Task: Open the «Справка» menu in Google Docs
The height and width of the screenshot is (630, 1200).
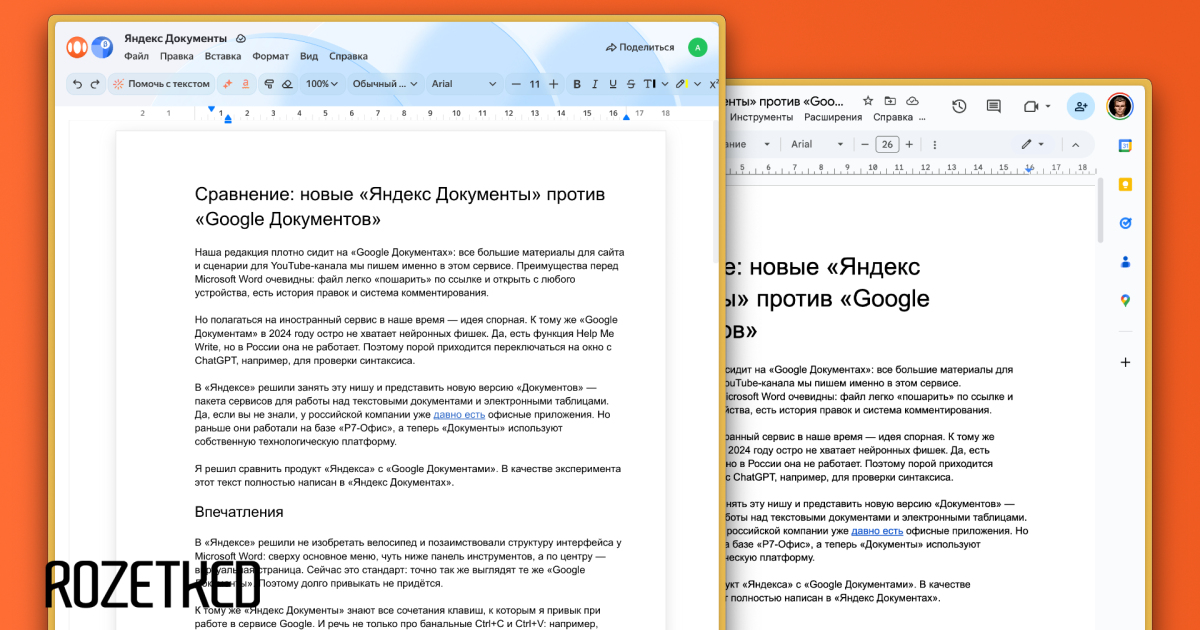Action: pyautogui.click(x=893, y=117)
